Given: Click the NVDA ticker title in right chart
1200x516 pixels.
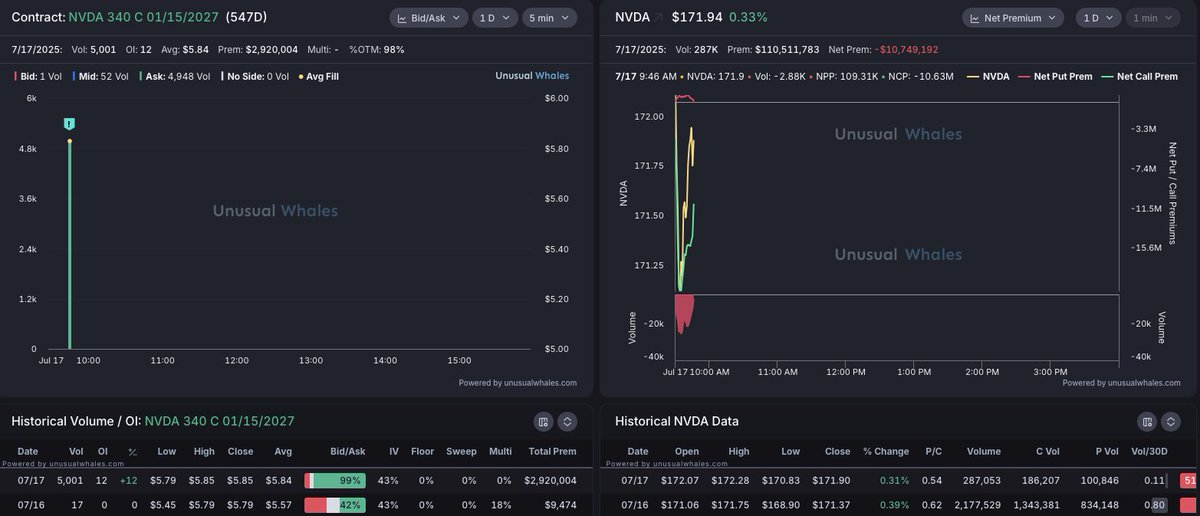Looking at the screenshot, I should (x=633, y=18).
